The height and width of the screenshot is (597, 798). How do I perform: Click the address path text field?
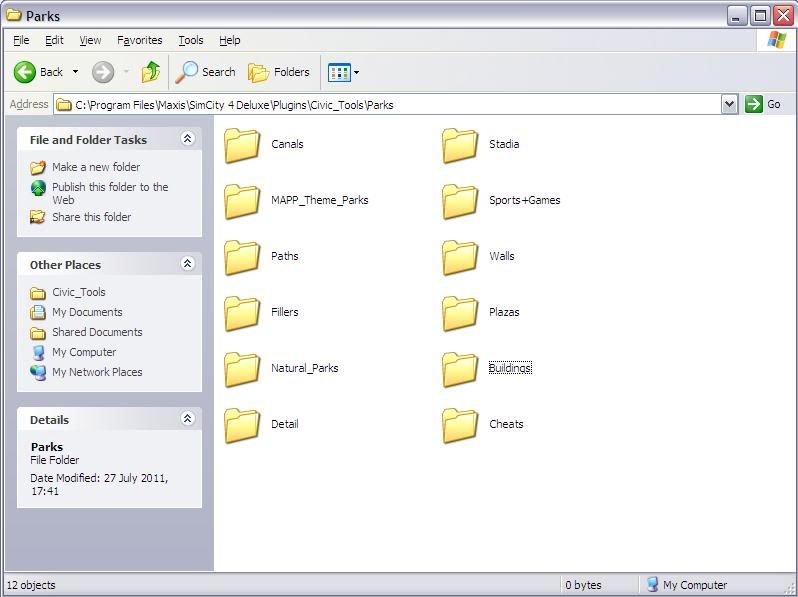pos(387,105)
